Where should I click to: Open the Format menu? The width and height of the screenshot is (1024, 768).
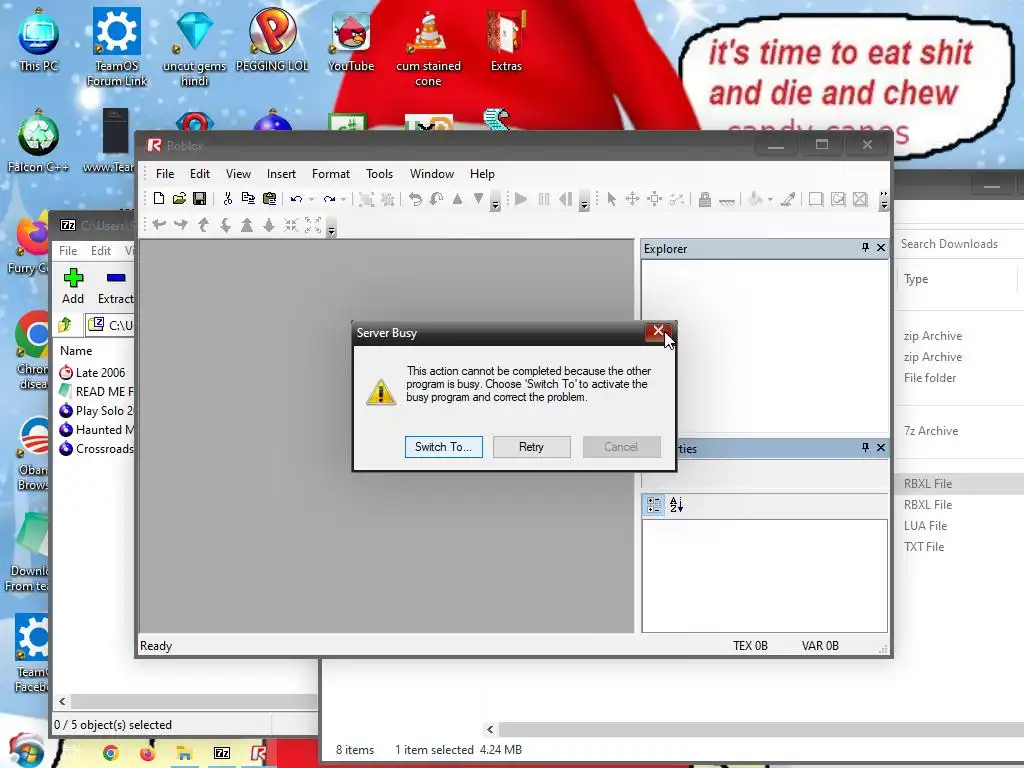coord(331,174)
